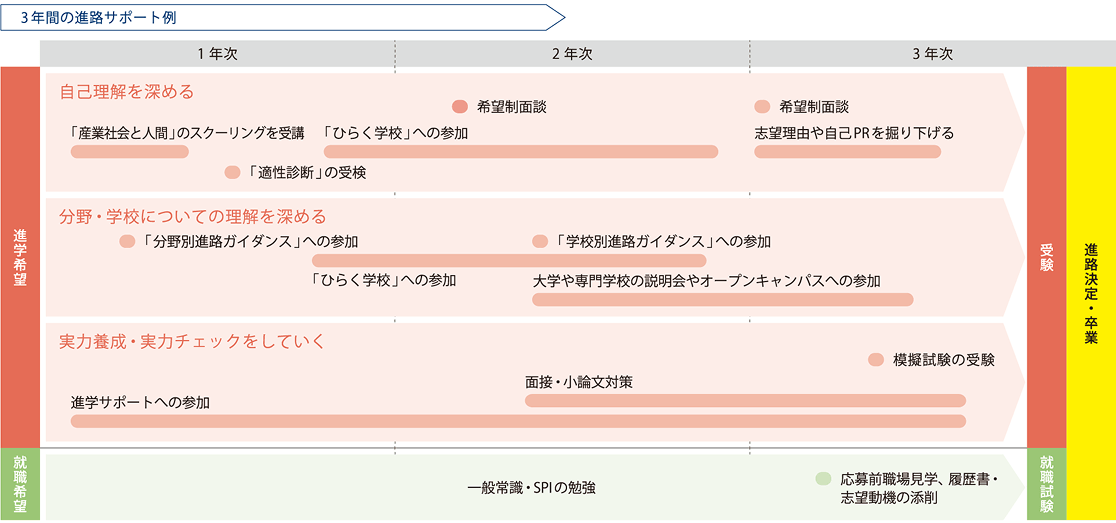The image size is (1116, 523).
Task: Select the 2年次 column header
Action: pos(572,53)
